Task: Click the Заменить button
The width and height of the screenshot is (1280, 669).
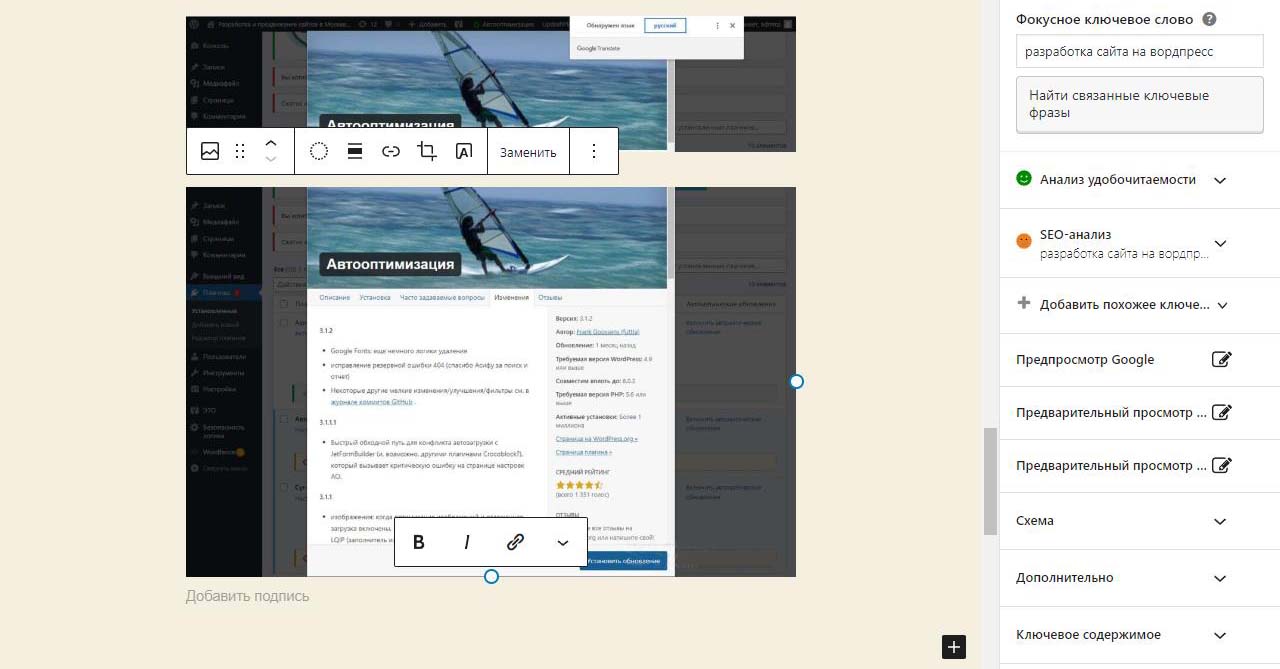Action: [528, 152]
